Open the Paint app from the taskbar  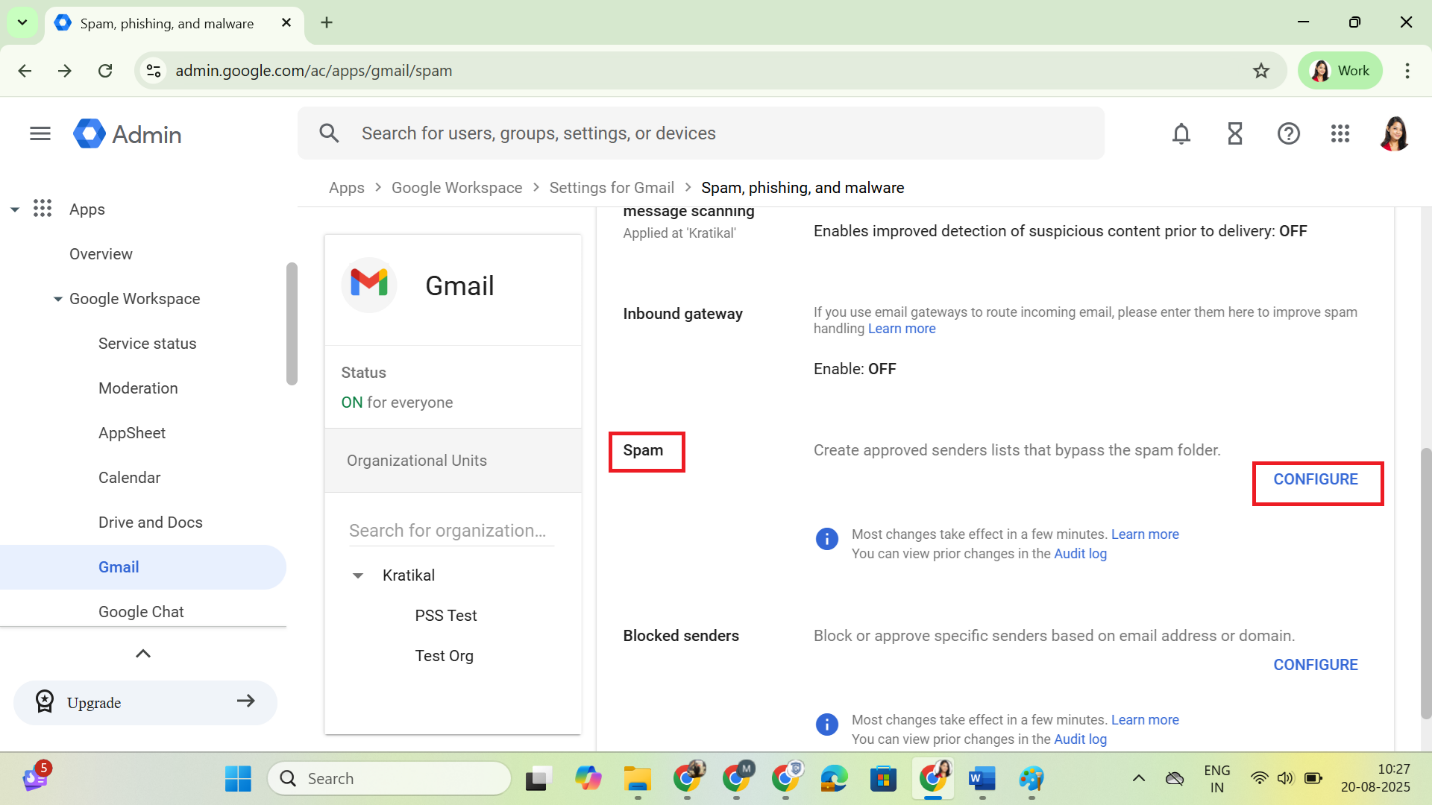1031,778
